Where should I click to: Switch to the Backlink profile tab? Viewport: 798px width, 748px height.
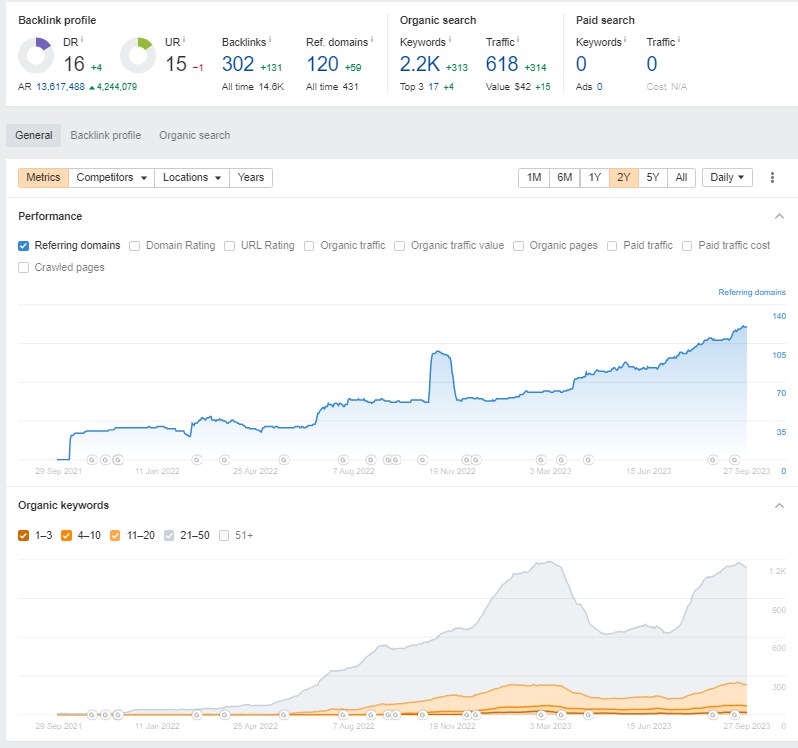pyautogui.click(x=106, y=135)
